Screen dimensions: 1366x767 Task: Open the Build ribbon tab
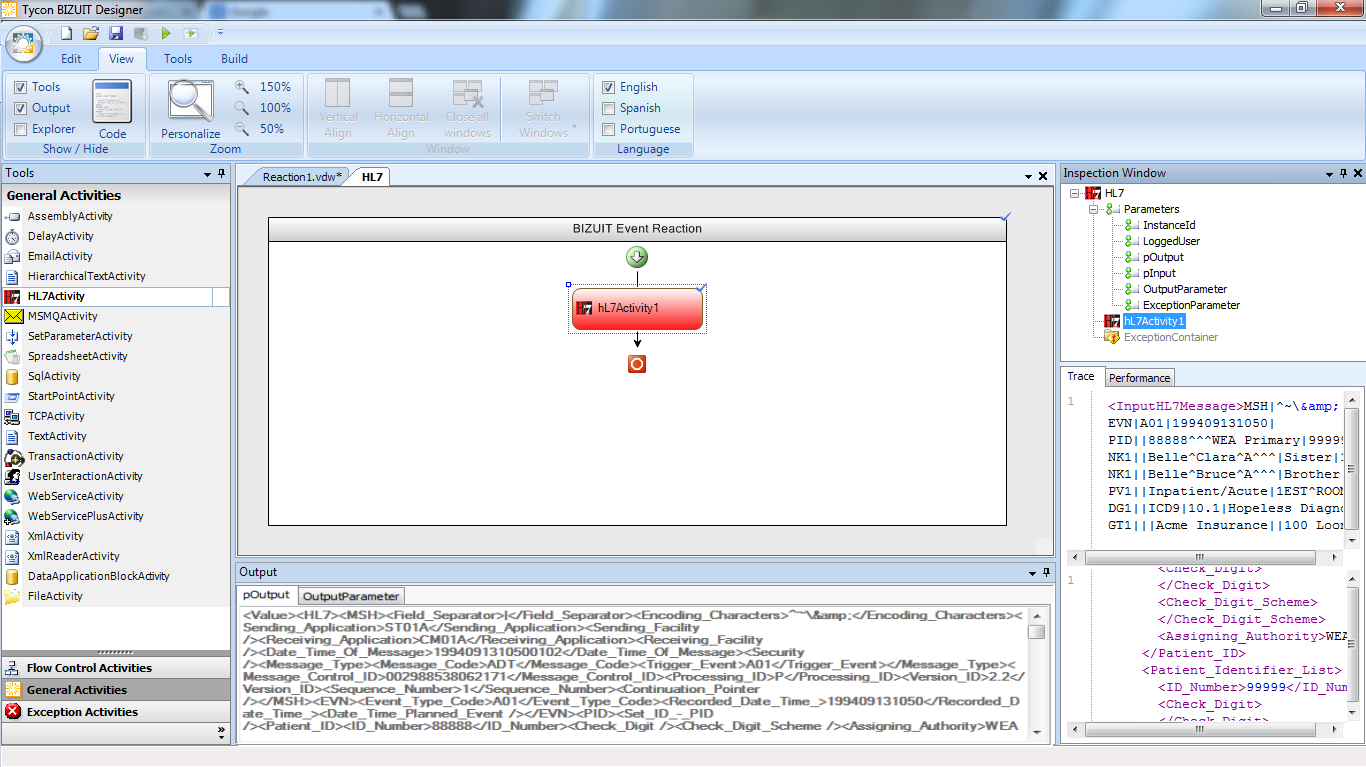(x=234, y=59)
